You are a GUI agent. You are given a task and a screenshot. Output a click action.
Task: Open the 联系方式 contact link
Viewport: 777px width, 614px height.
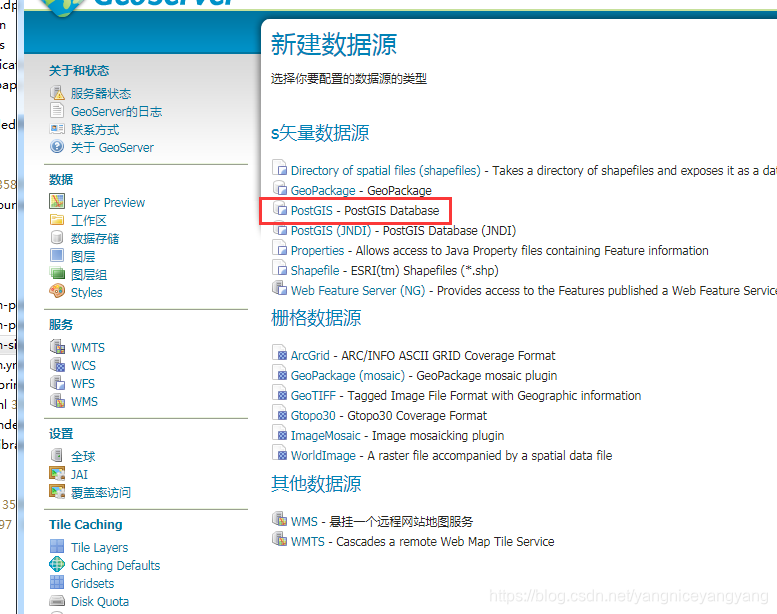[x=95, y=130]
